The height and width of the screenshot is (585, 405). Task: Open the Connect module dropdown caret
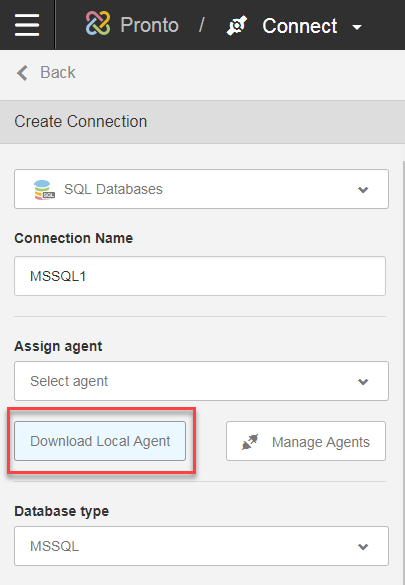(357, 27)
